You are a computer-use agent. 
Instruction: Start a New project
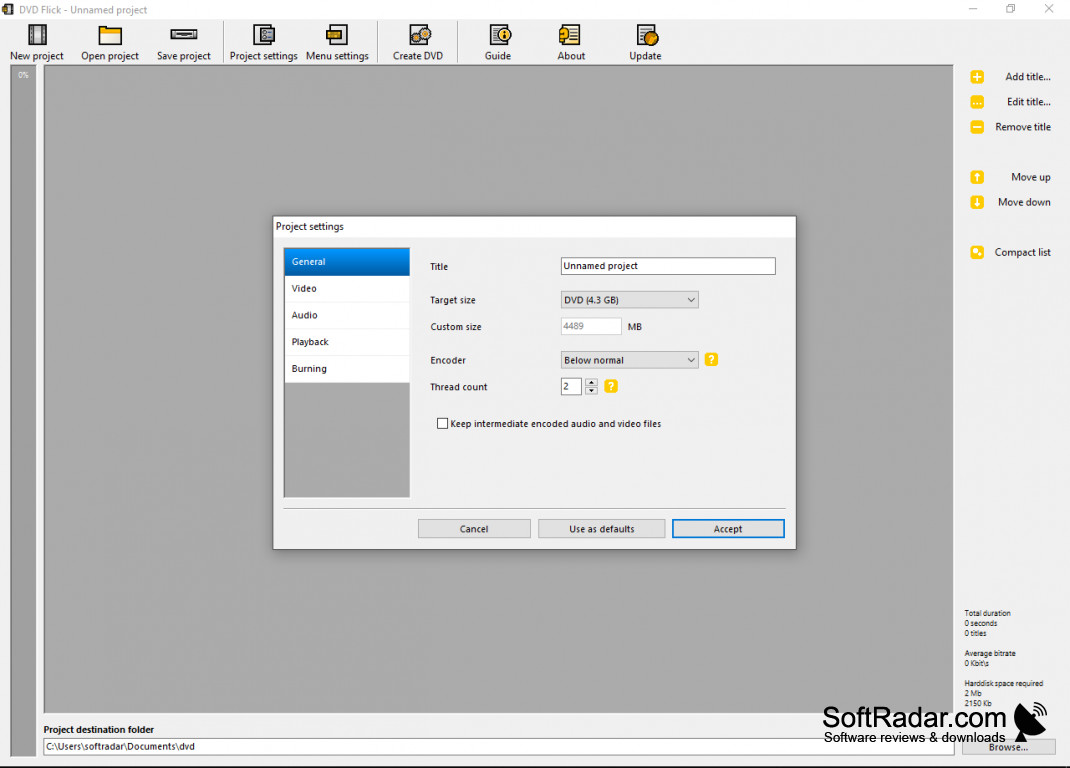pyautogui.click(x=36, y=42)
